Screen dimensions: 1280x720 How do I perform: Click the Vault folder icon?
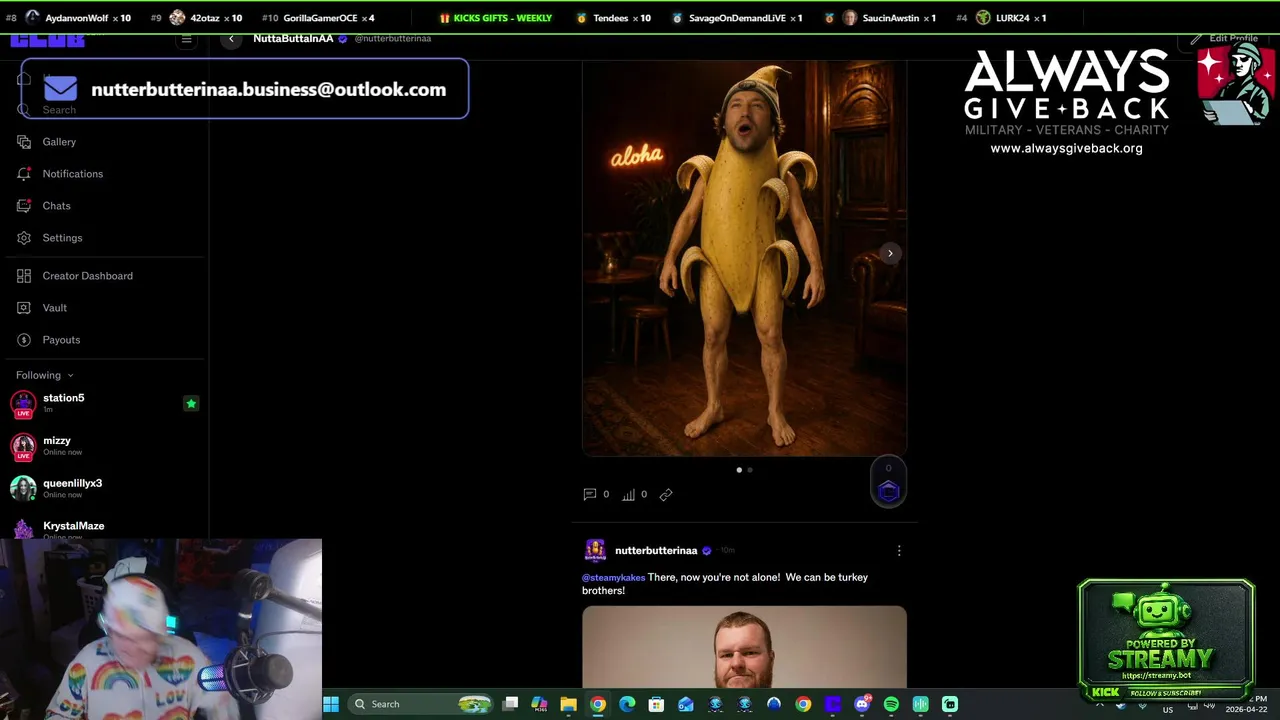click(24, 308)
